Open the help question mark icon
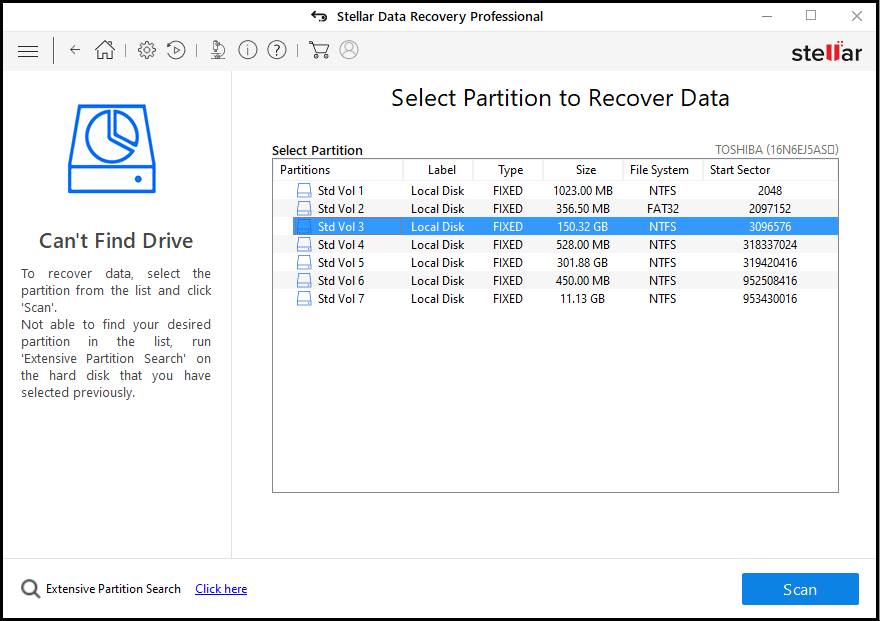The image size is (880, 621). point(277,50)
